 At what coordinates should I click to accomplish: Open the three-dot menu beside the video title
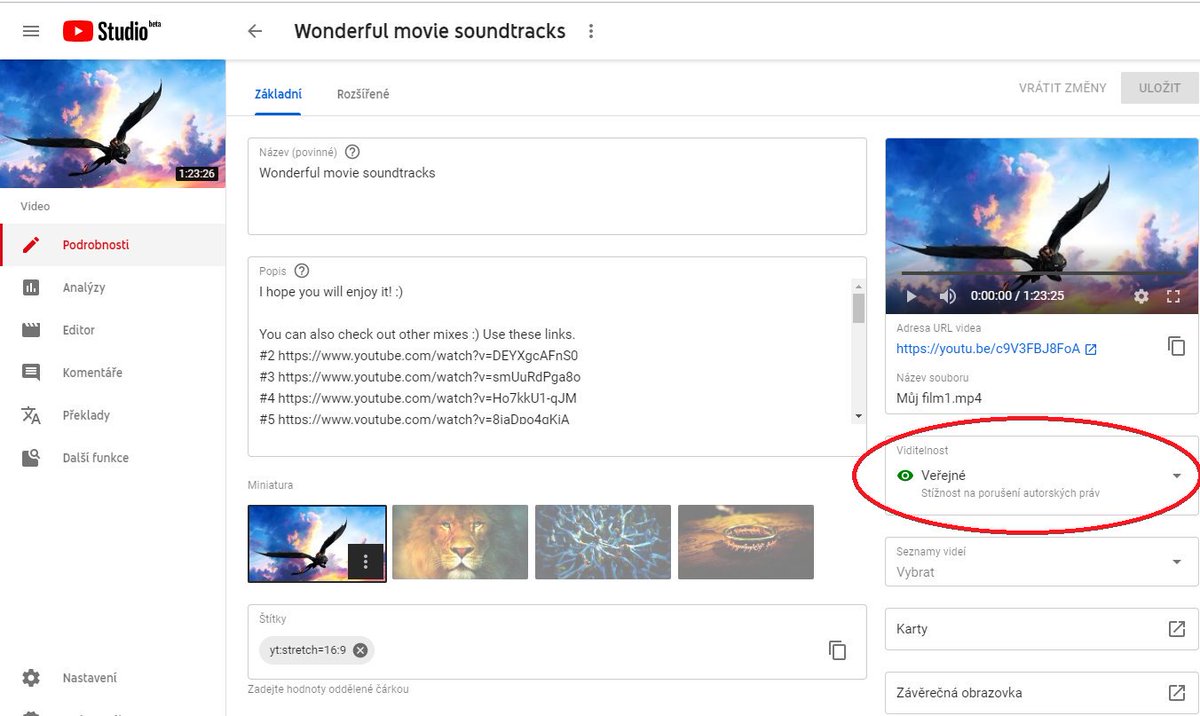coord(591,31)
